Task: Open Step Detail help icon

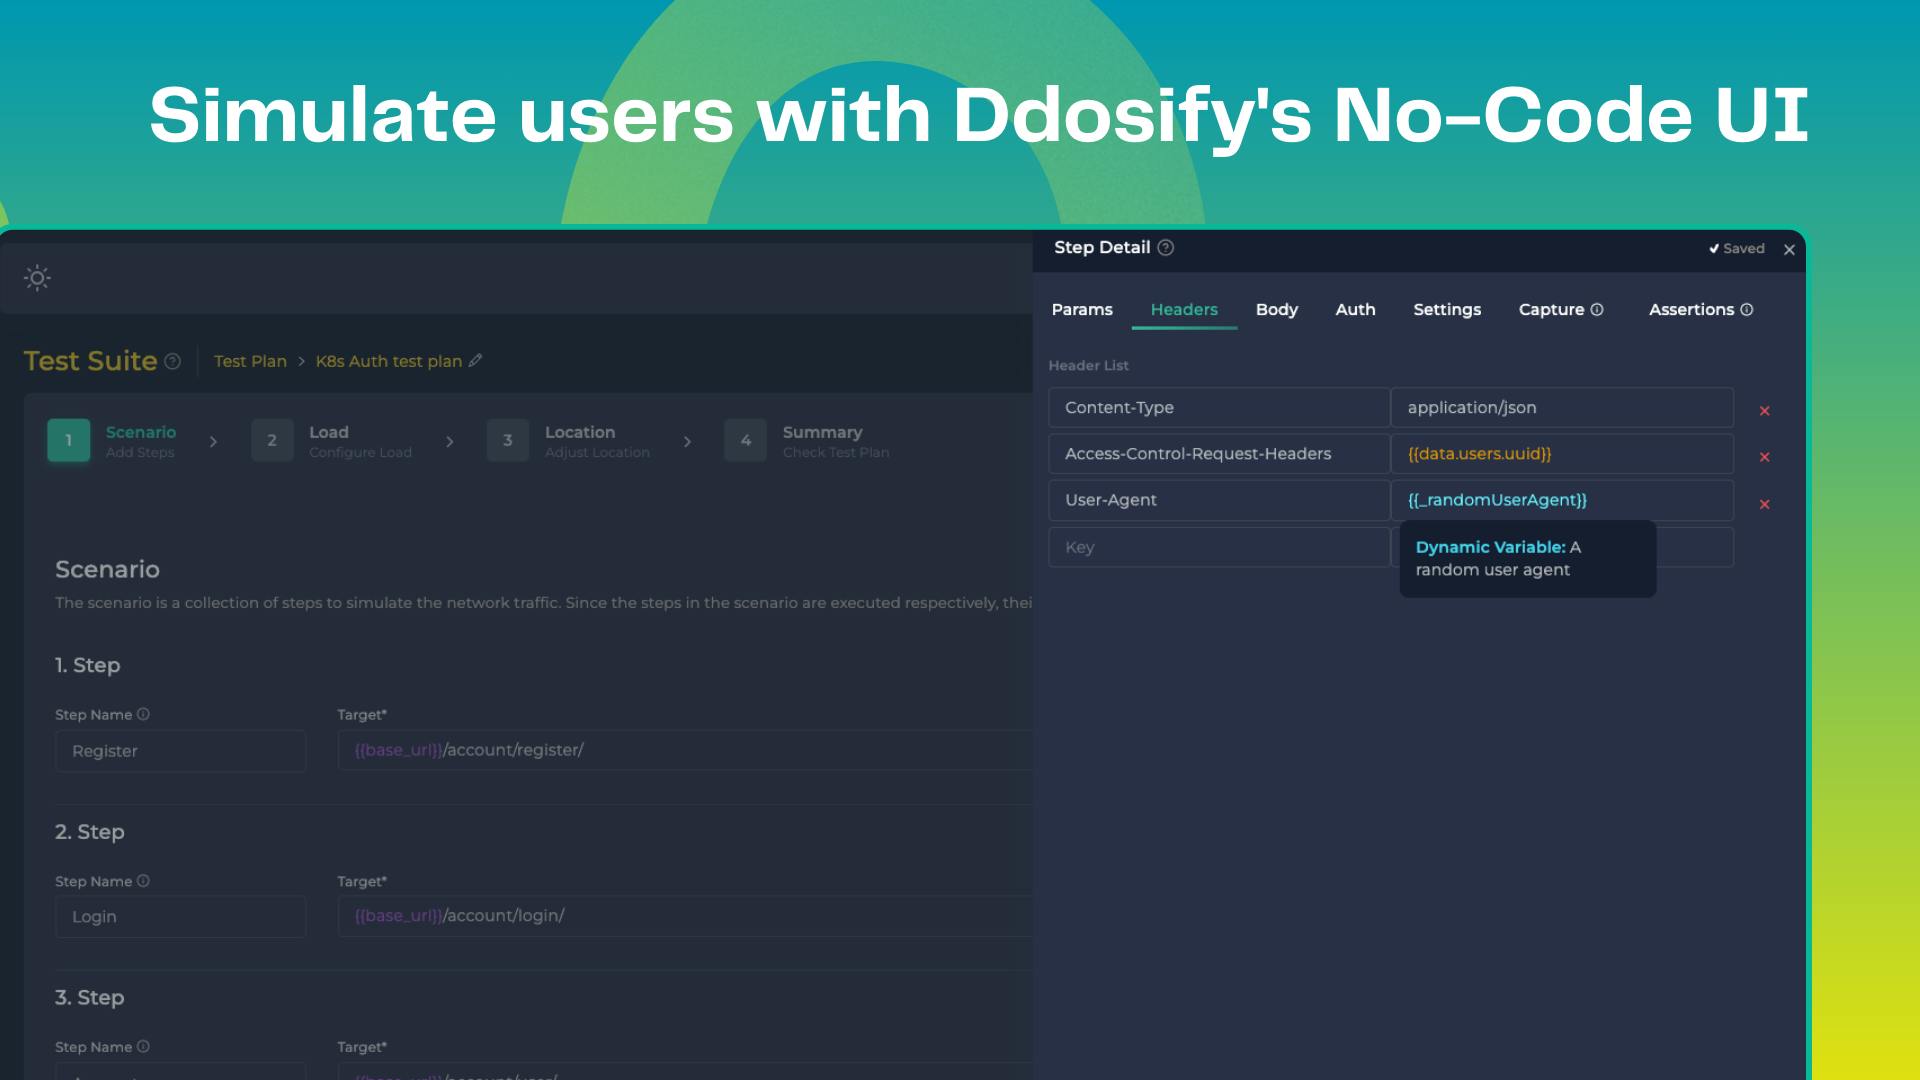Action: [x=1166, y=248]
